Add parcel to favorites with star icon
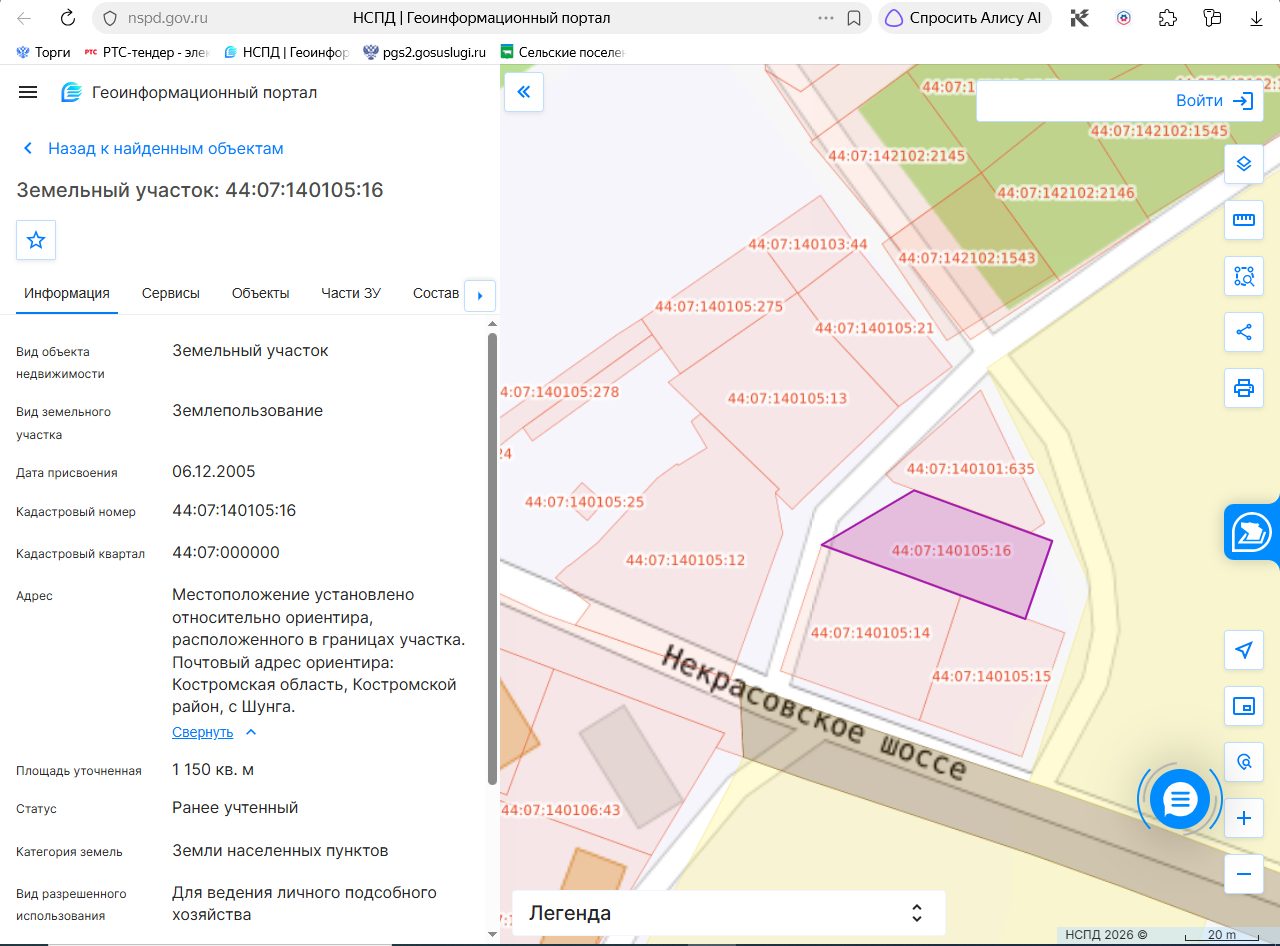Viewport: 1280px width, 946px height. tap(36, 240)
